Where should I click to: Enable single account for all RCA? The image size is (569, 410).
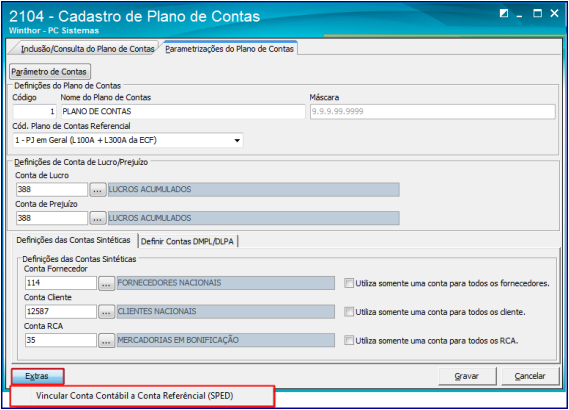click(x=349, y=340)
